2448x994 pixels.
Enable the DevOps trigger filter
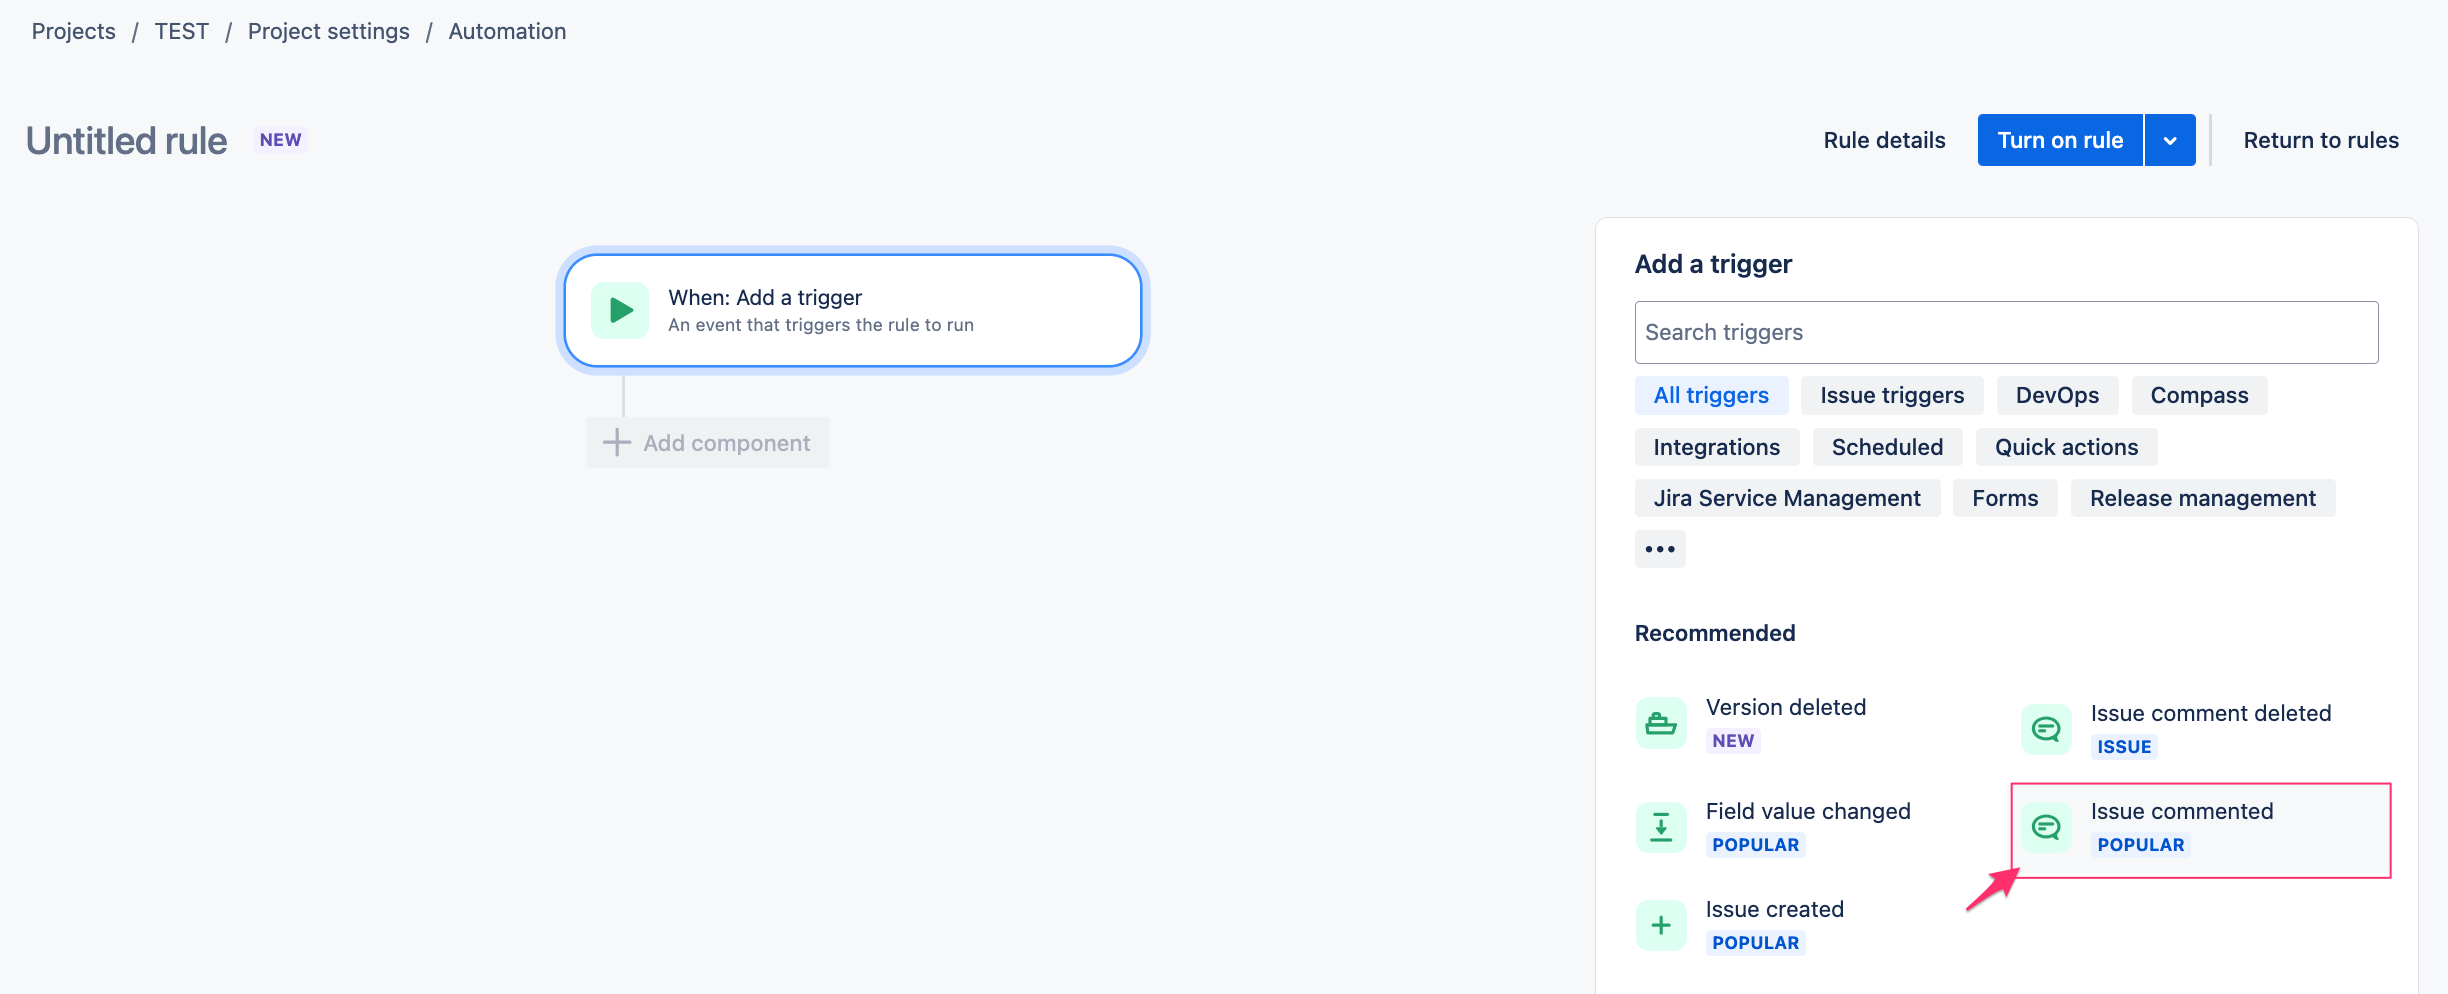click(x=2056, y=395)
